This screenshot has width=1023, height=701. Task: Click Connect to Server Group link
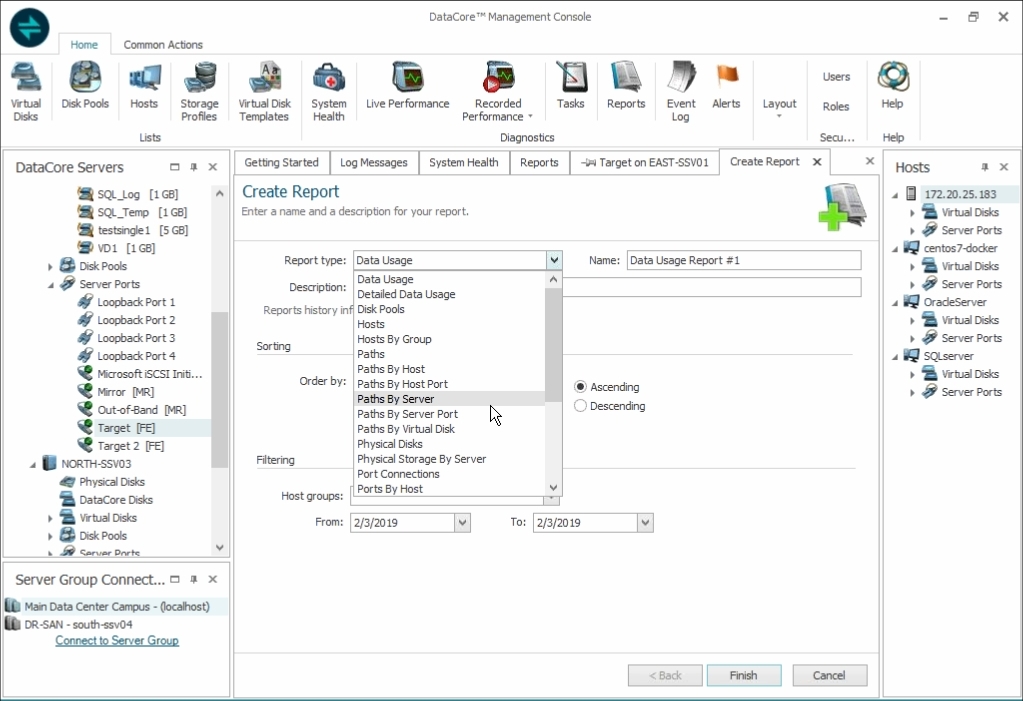(x=117, y=640)
